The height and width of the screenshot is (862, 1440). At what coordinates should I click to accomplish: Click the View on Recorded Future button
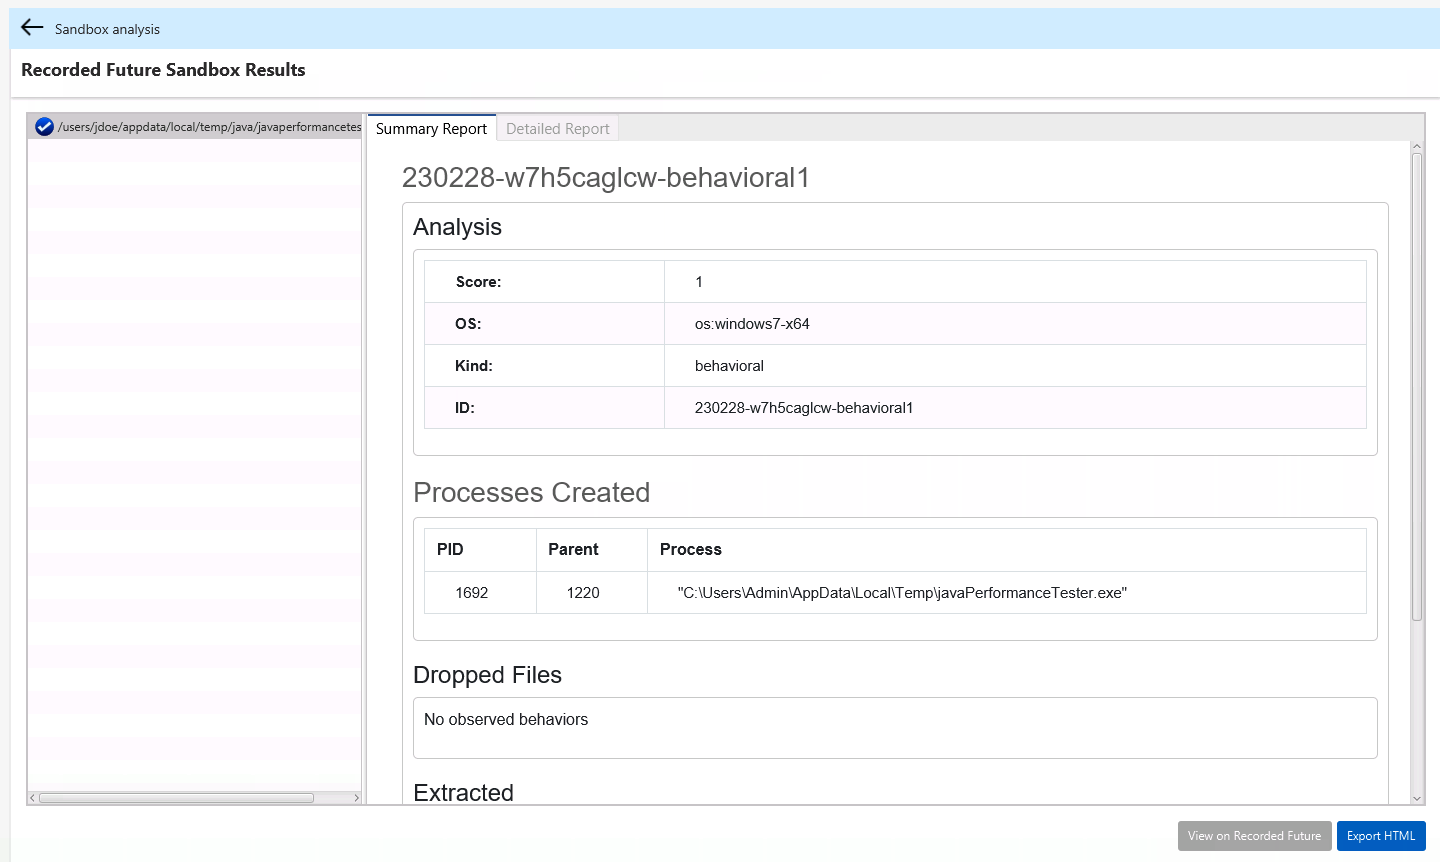pos(1254,836)
